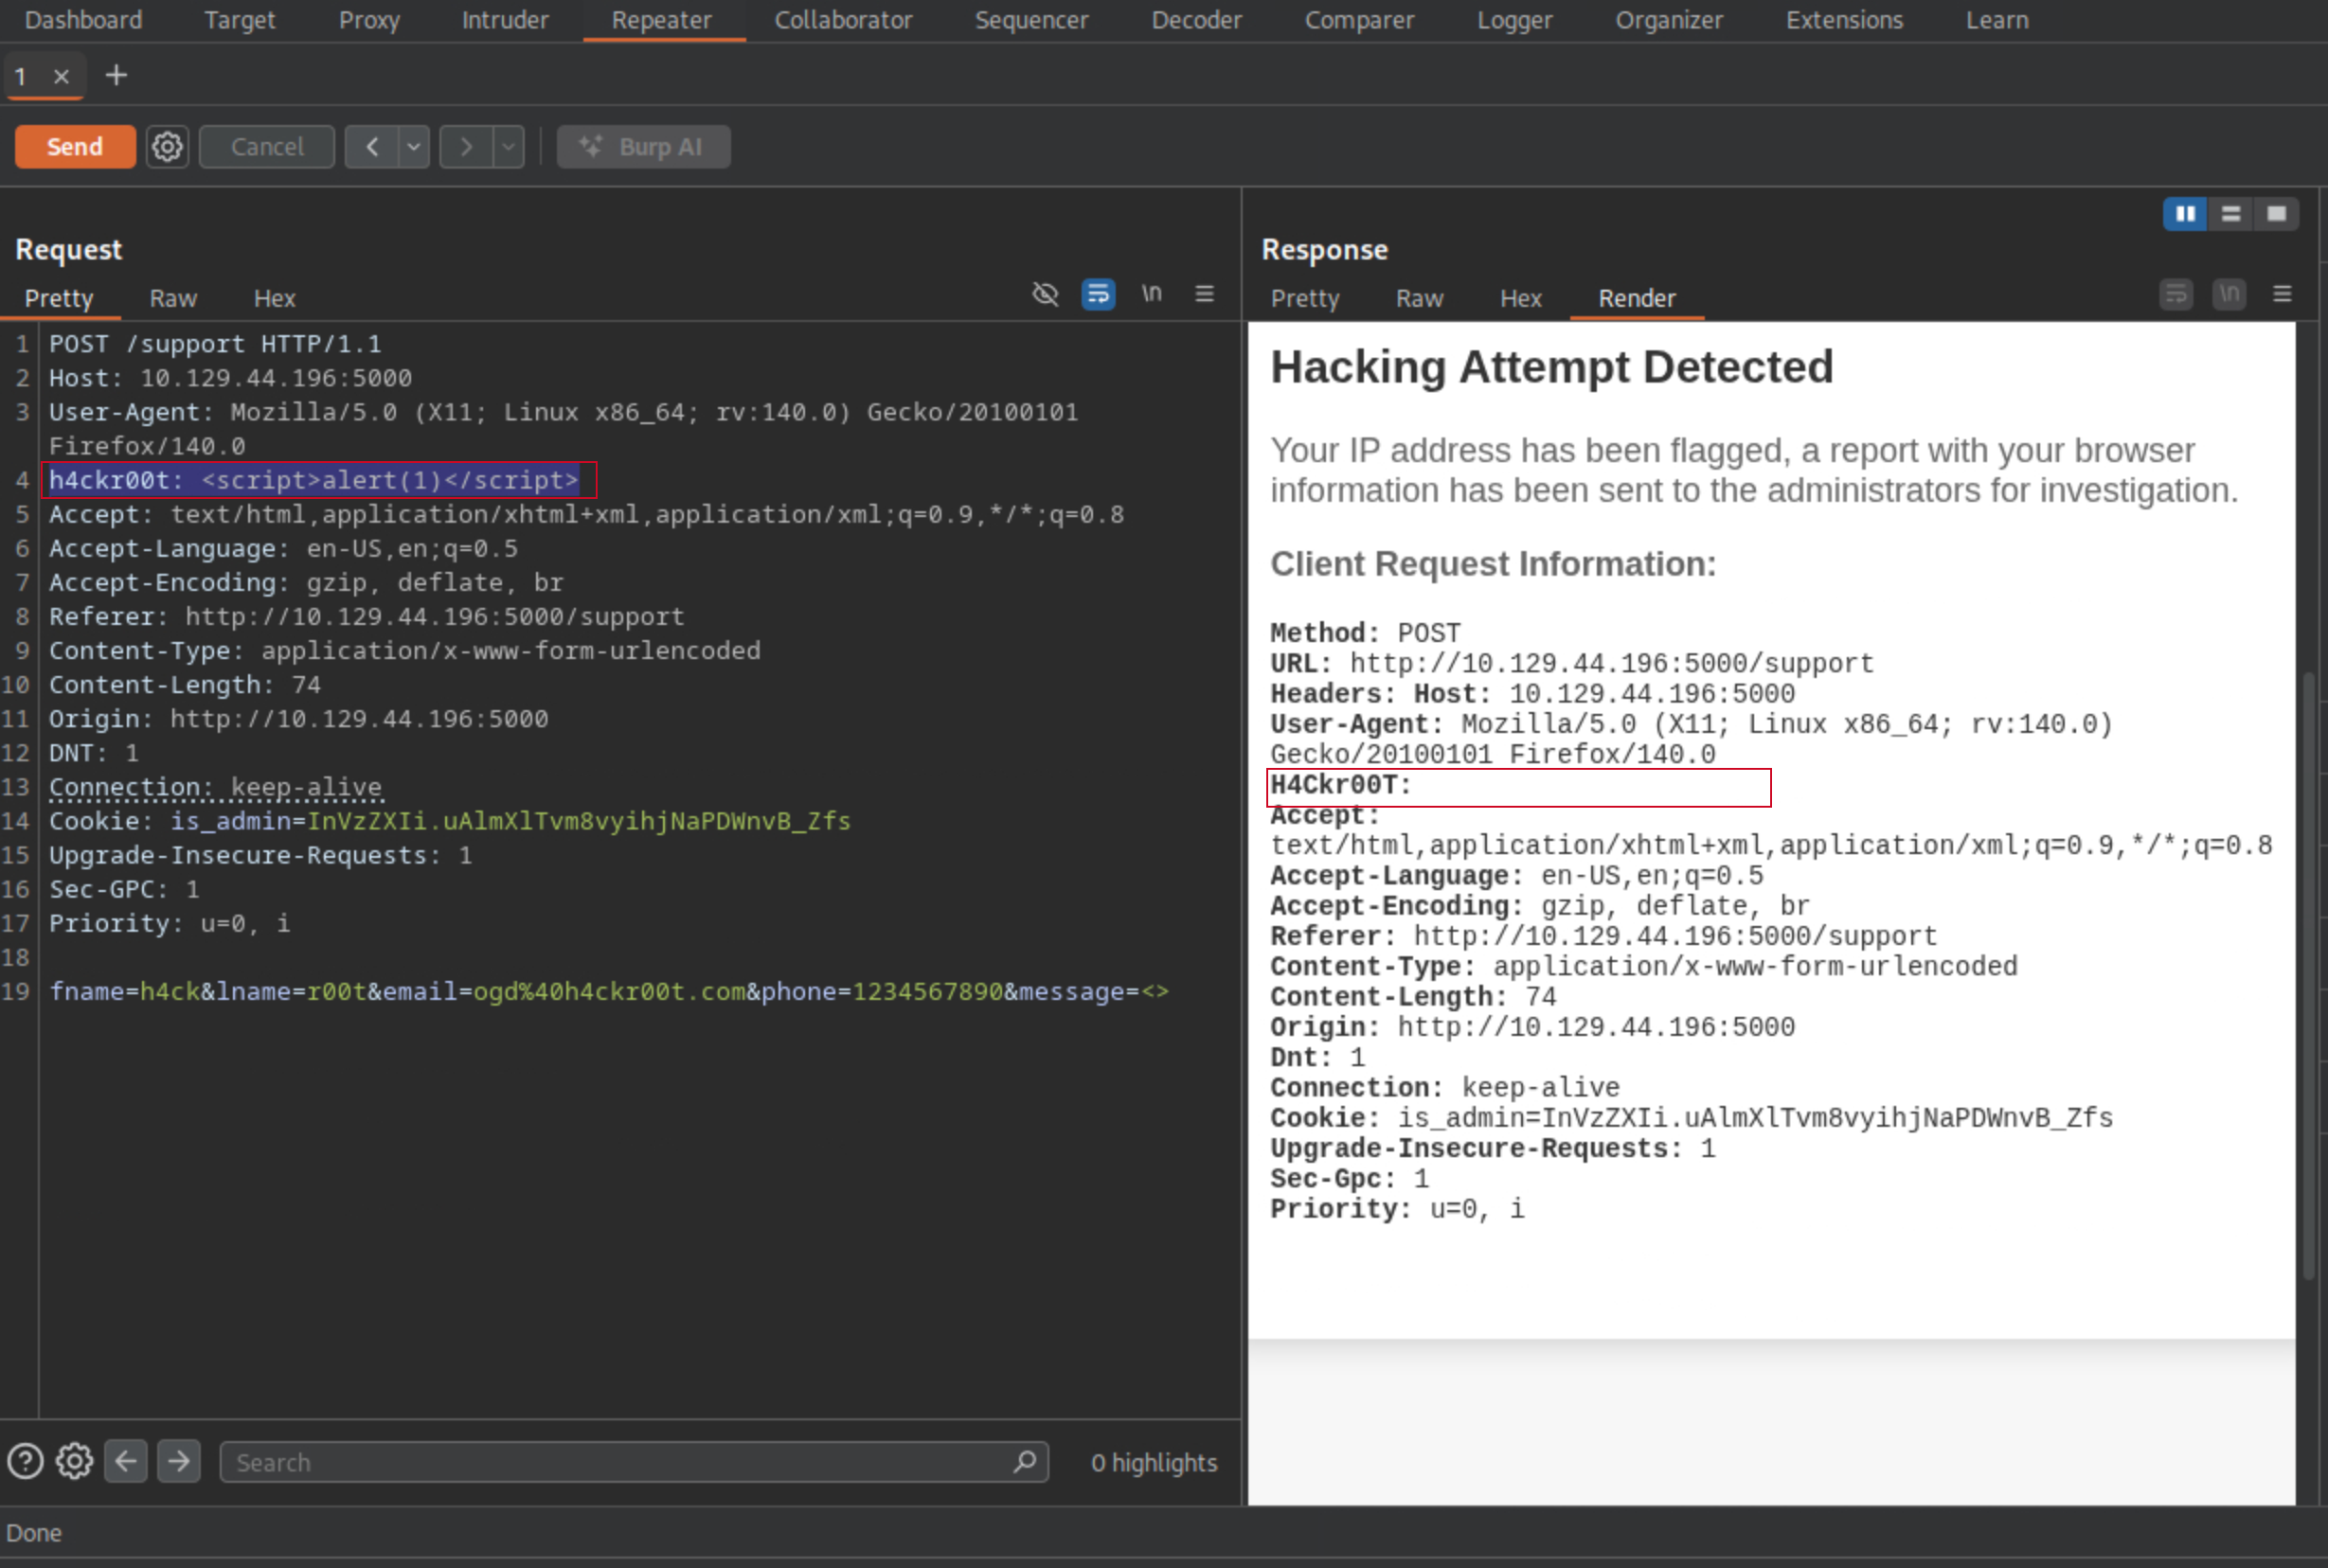Viewport: 2328px width, 1568px height.
Task: Open the bottom-left editor settings gear menu
Action: (74, 1460)
